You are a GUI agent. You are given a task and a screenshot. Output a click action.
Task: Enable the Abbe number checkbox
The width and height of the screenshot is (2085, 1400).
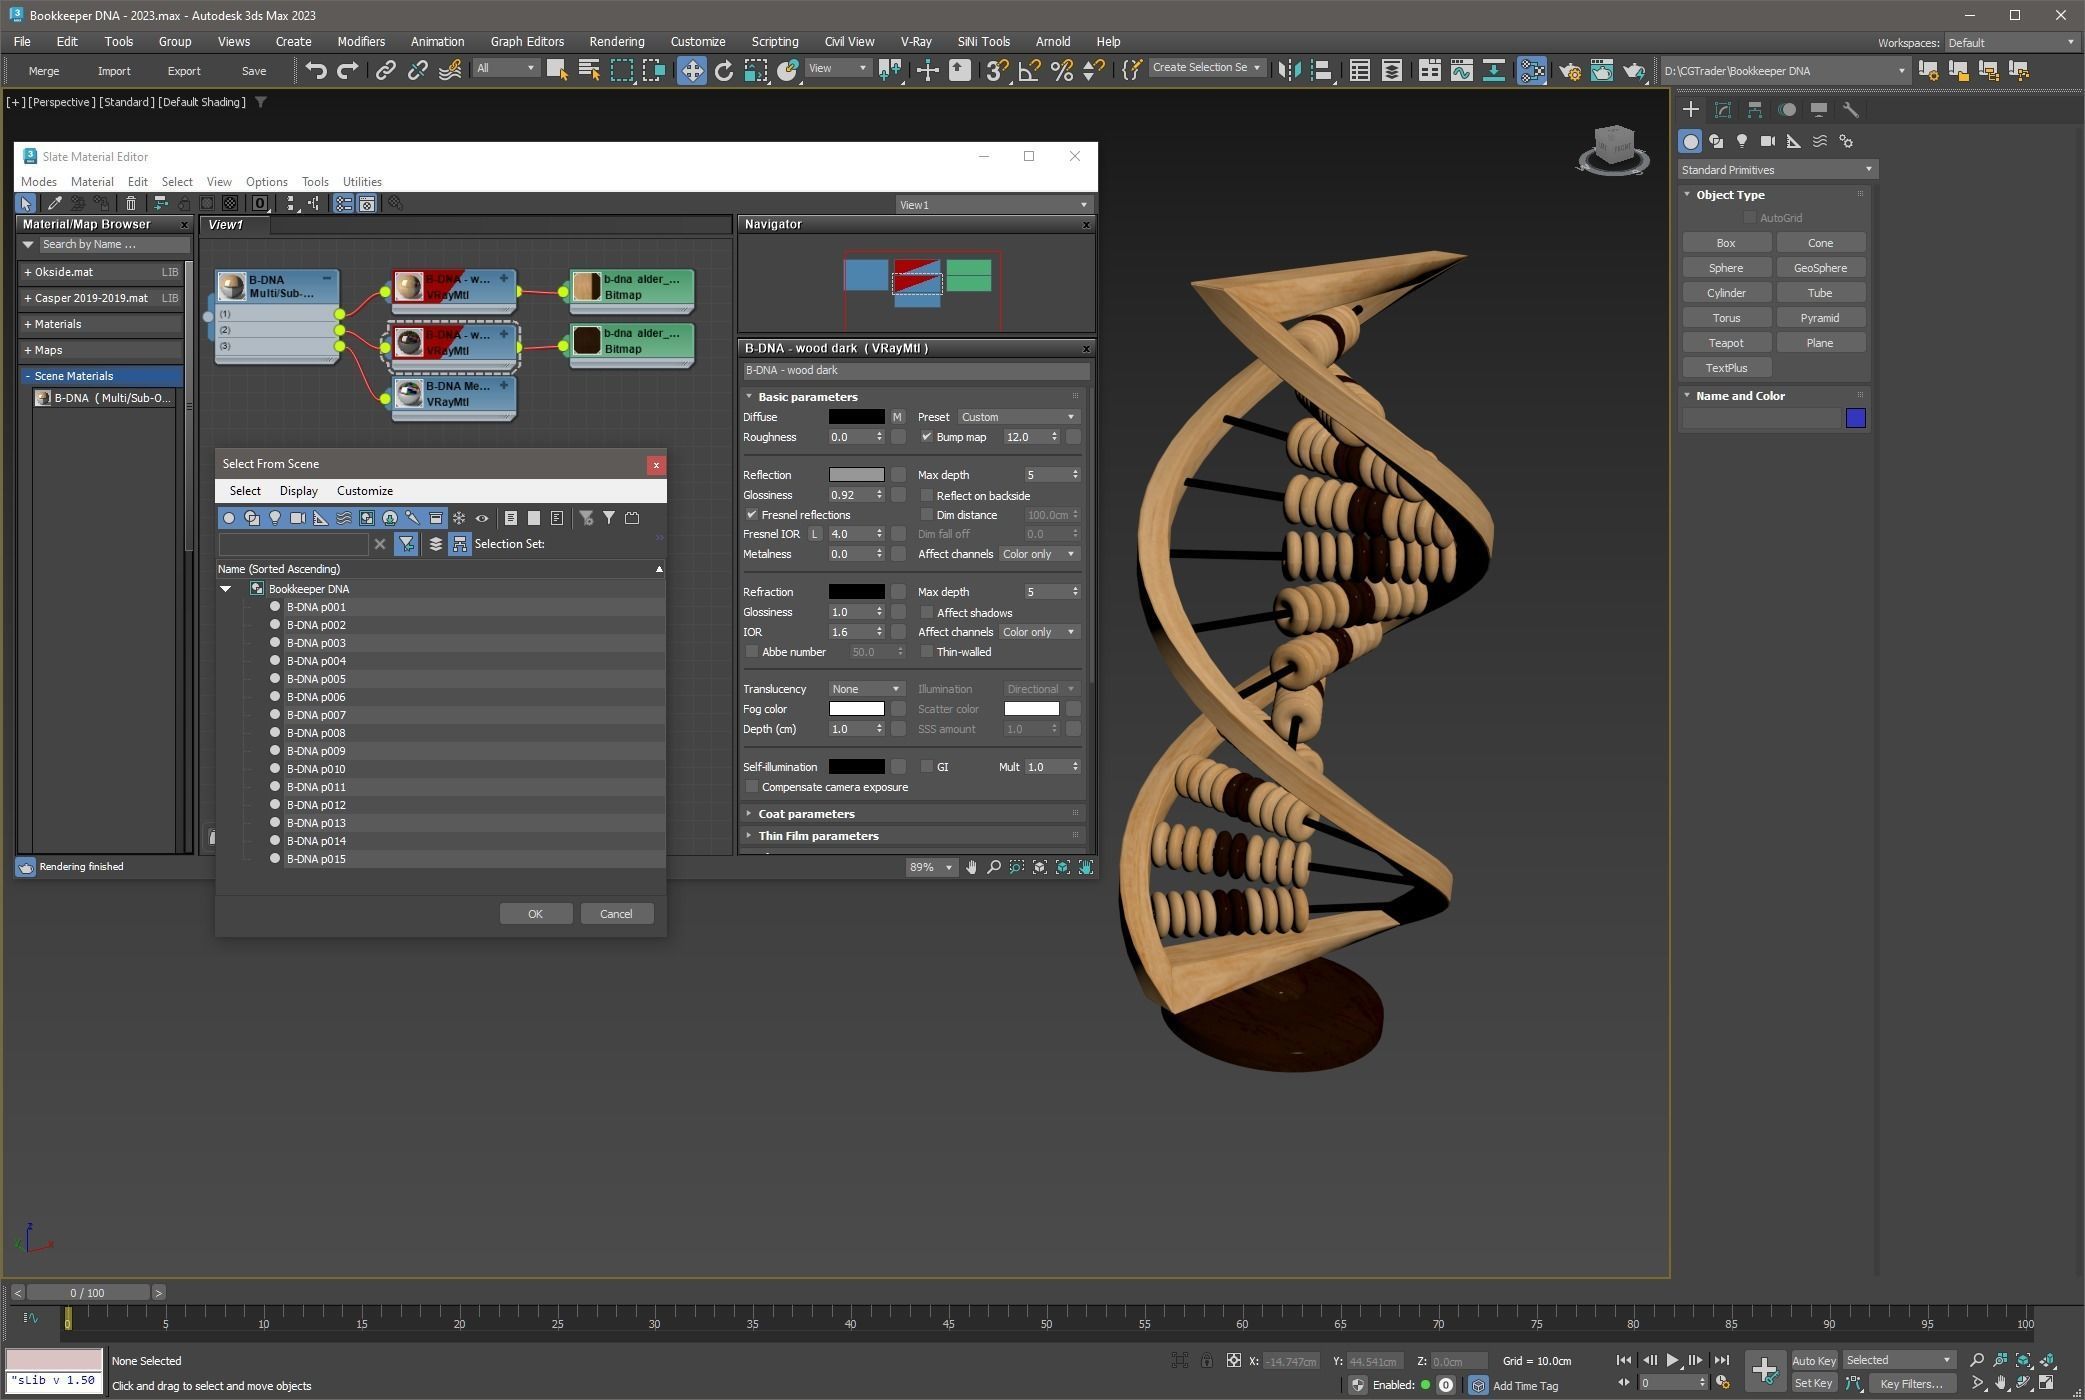pyautogui.click(x=751, y=652)
